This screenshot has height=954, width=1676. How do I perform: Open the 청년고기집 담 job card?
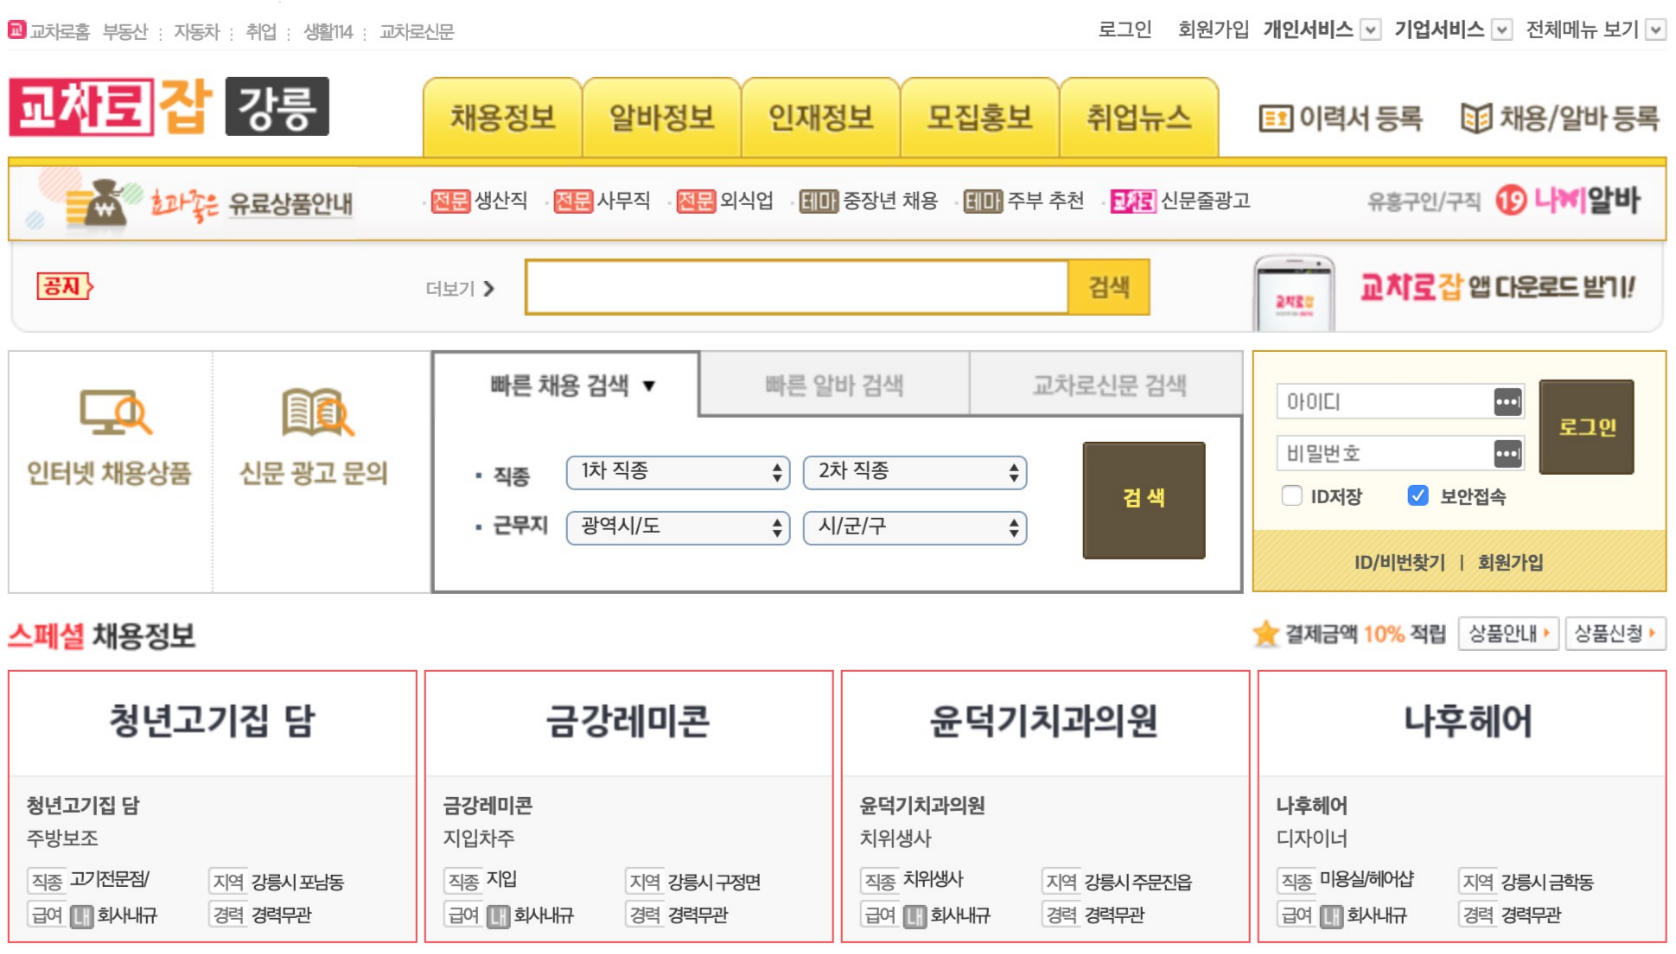point(212,806)
